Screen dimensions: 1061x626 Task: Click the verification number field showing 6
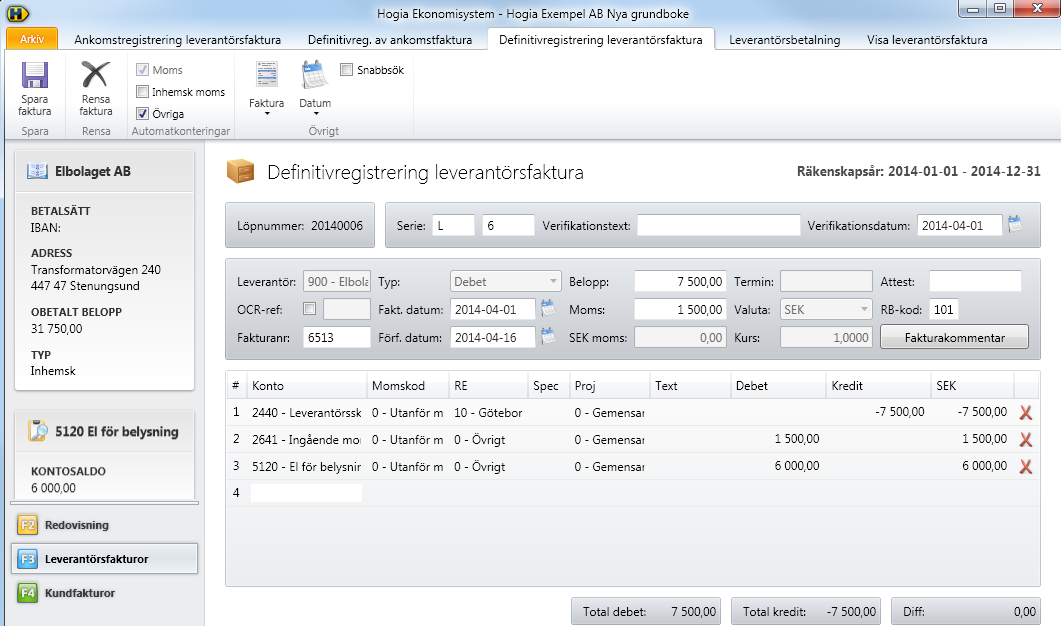pos(508,225)
